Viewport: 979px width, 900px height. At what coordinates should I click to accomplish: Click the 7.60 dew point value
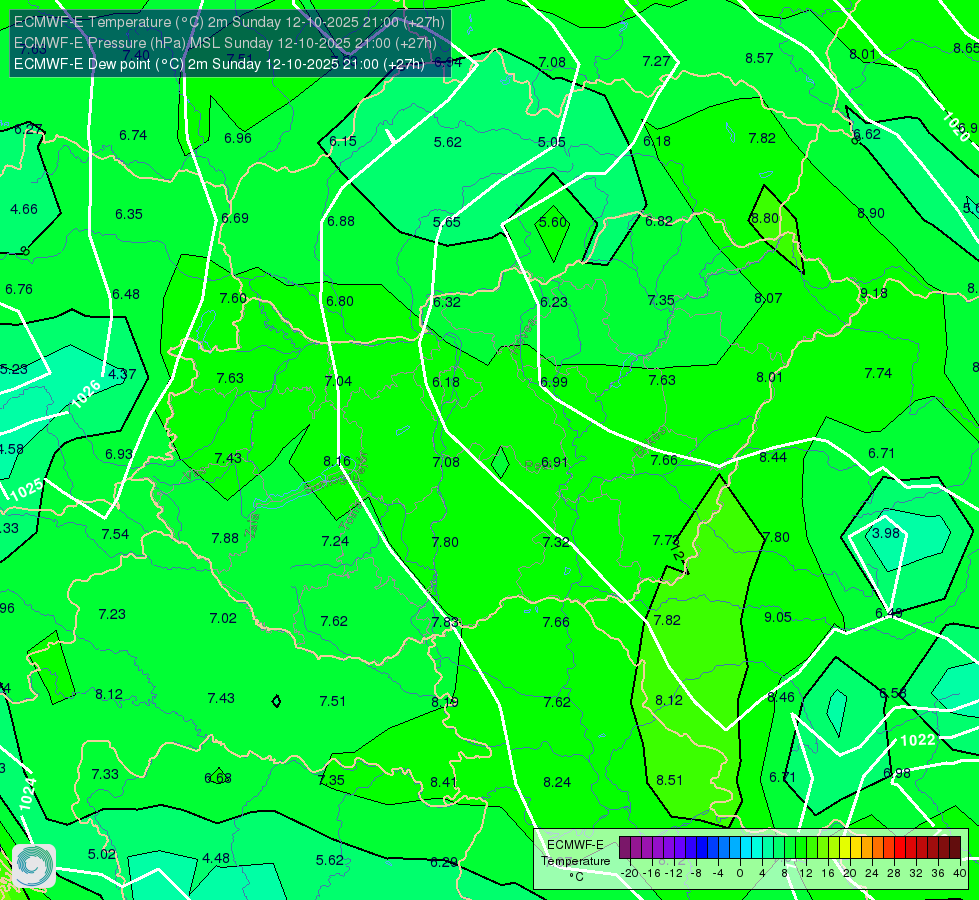tap(233, 298)
